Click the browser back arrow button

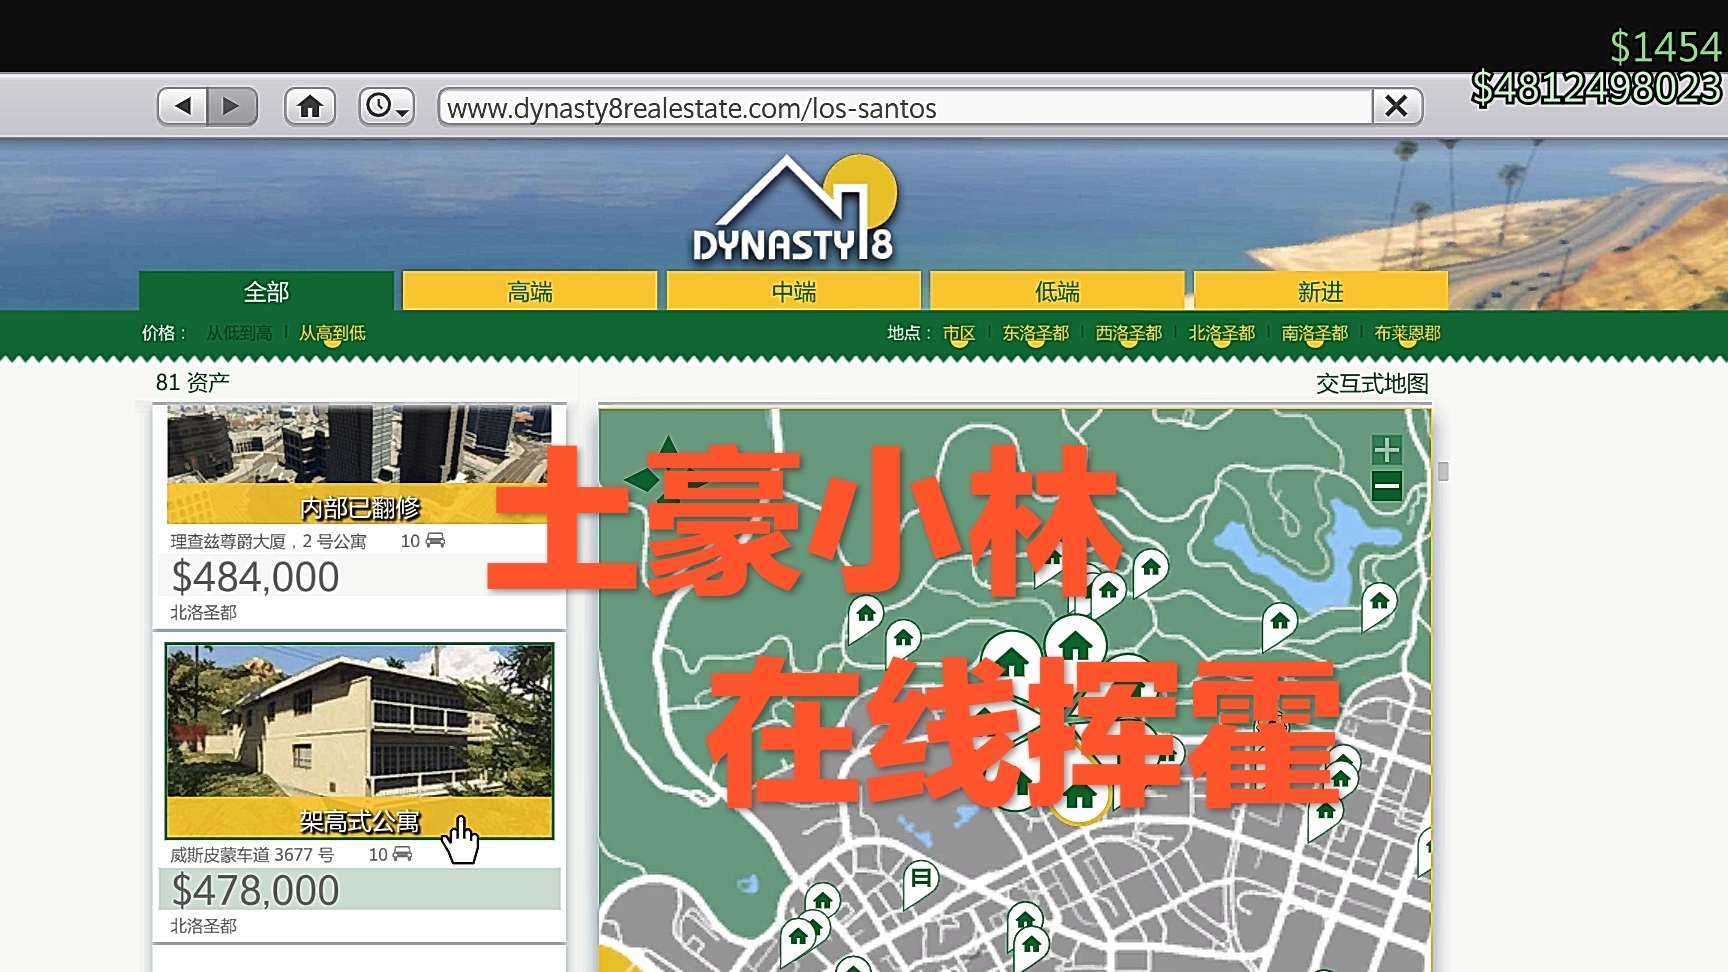tap(183, 106)
